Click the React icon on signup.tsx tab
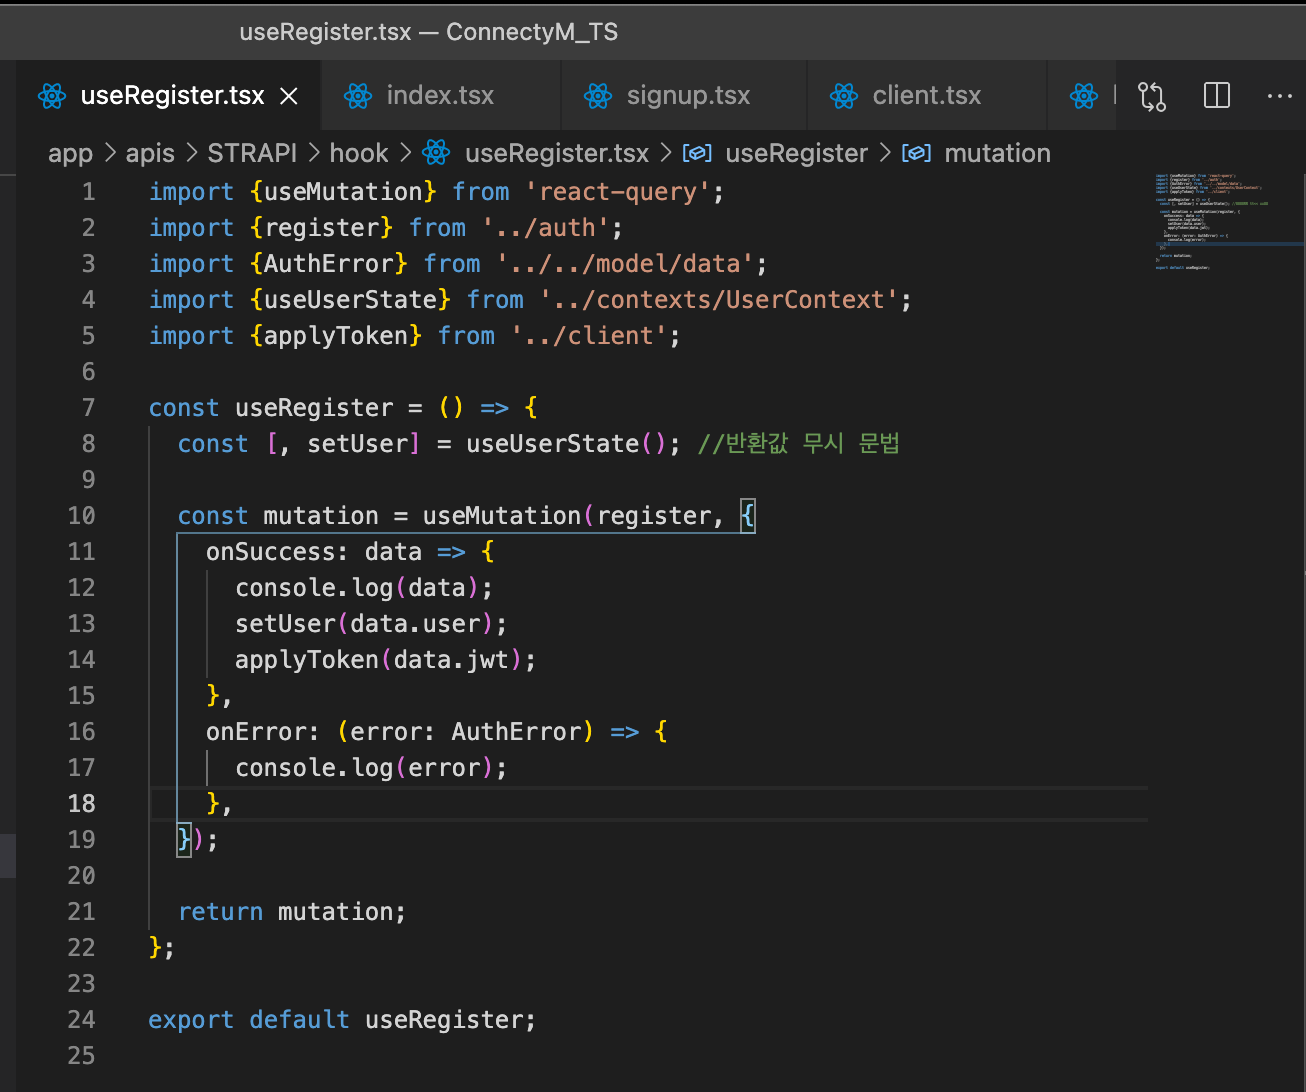The image size is (1306, 1092). (x=598, y=96)
